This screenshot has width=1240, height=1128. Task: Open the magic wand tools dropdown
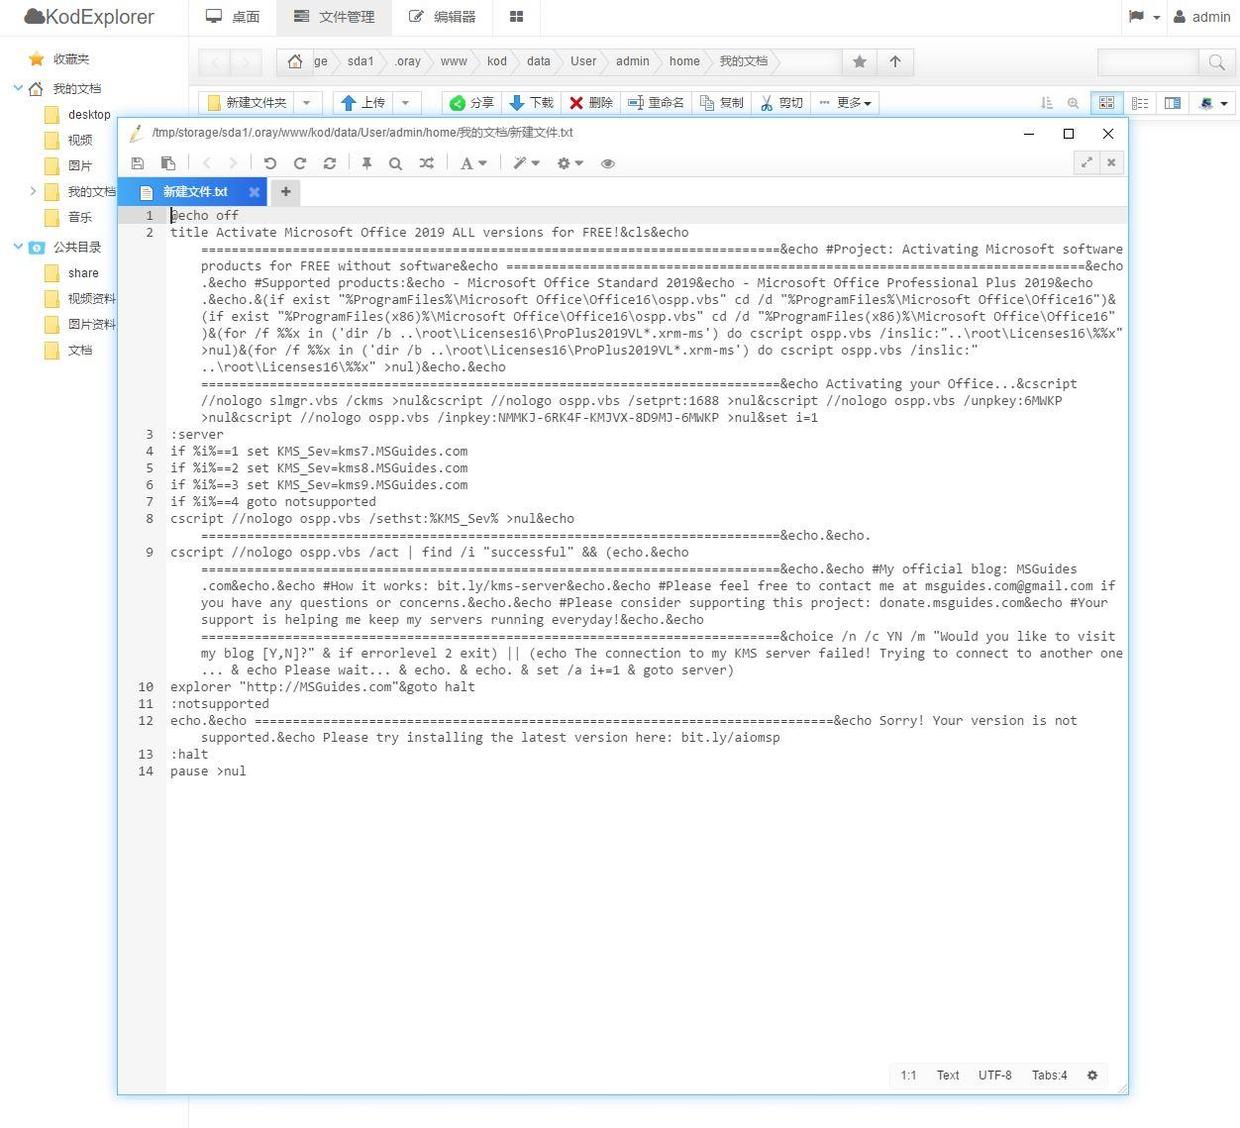(x=526, y=163)
